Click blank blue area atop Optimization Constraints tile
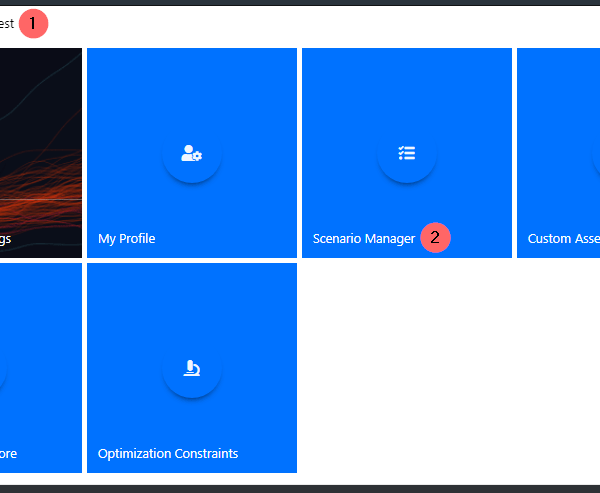The height and width of the screenshot is (493, 600). (191, 295)
